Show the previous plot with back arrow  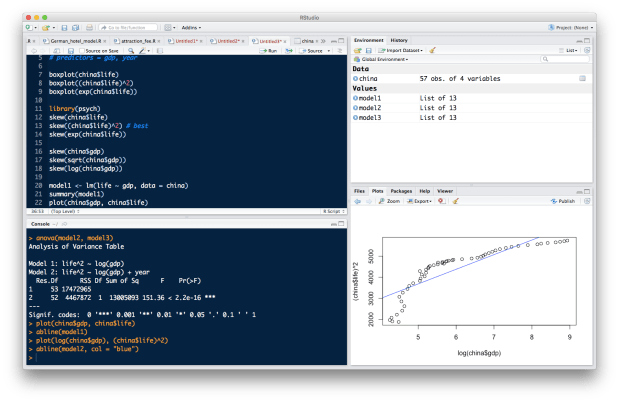point(357,201)
